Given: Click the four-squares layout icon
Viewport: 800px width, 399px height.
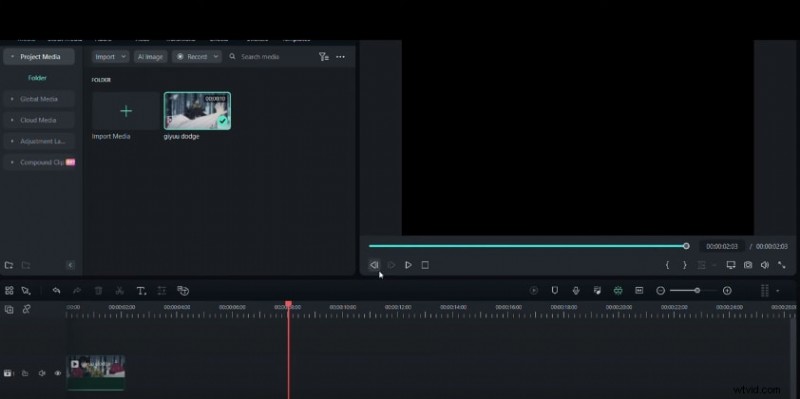Looking at the screenshot, I should (9, 290).
